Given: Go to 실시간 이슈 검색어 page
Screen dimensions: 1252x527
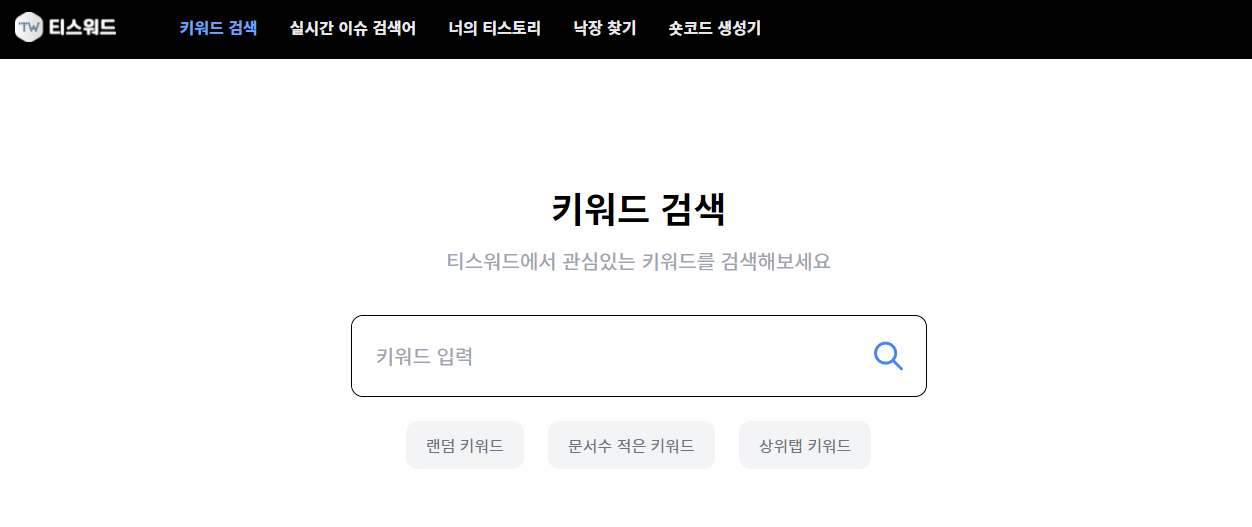Looking at the screenshot, I should 353,29.
